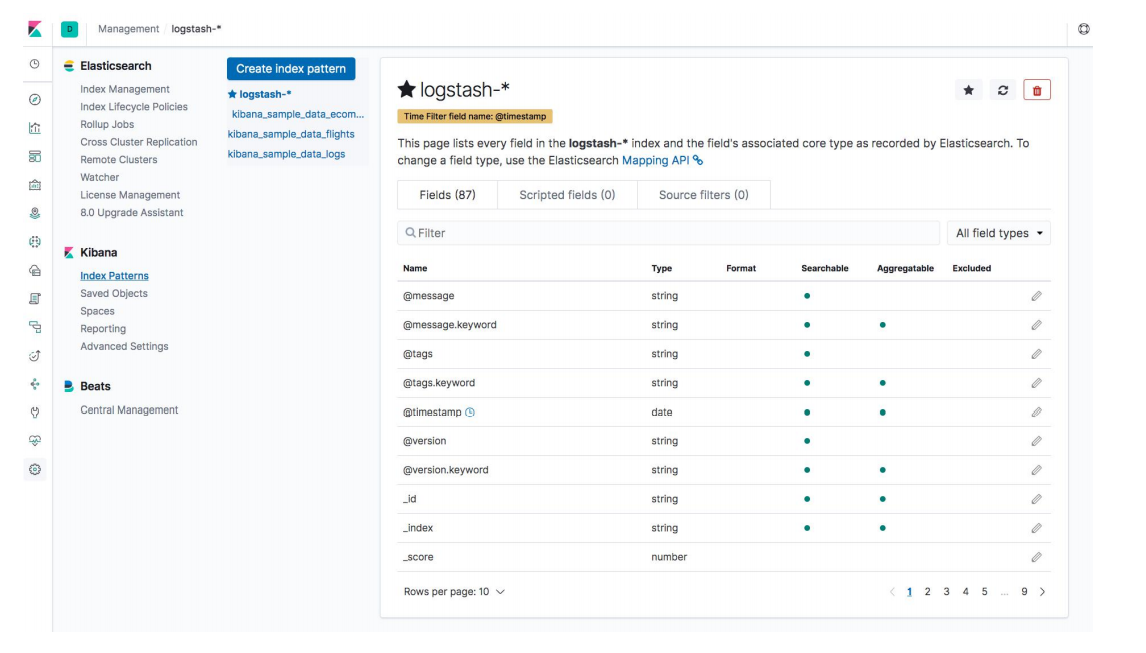Go to next page arrow
This screenshot has height=653, width=1146.
pos(1042,592)
